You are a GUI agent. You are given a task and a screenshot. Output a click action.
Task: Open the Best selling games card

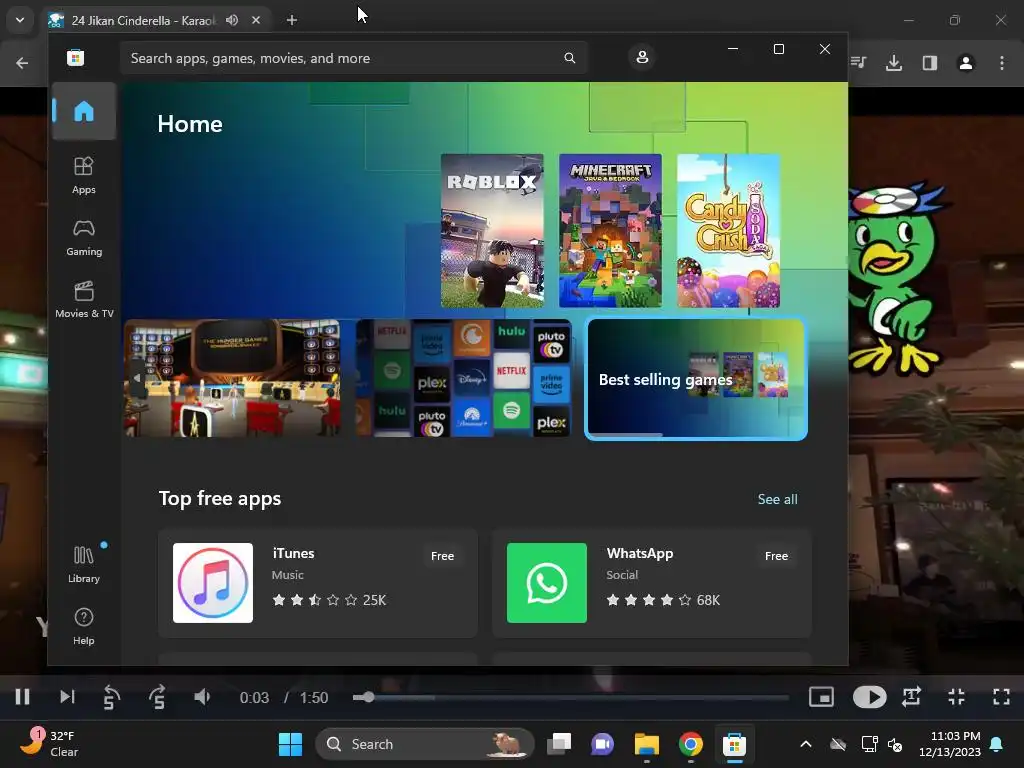696,379
